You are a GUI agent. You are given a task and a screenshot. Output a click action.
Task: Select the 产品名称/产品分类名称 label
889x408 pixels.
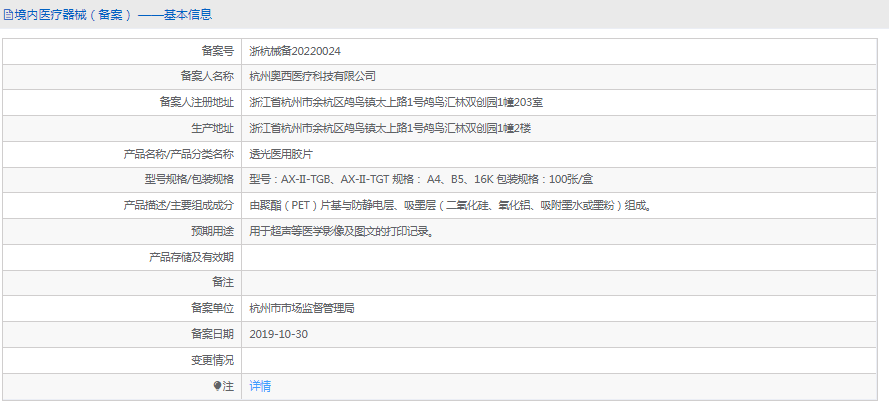click(179, 154)
